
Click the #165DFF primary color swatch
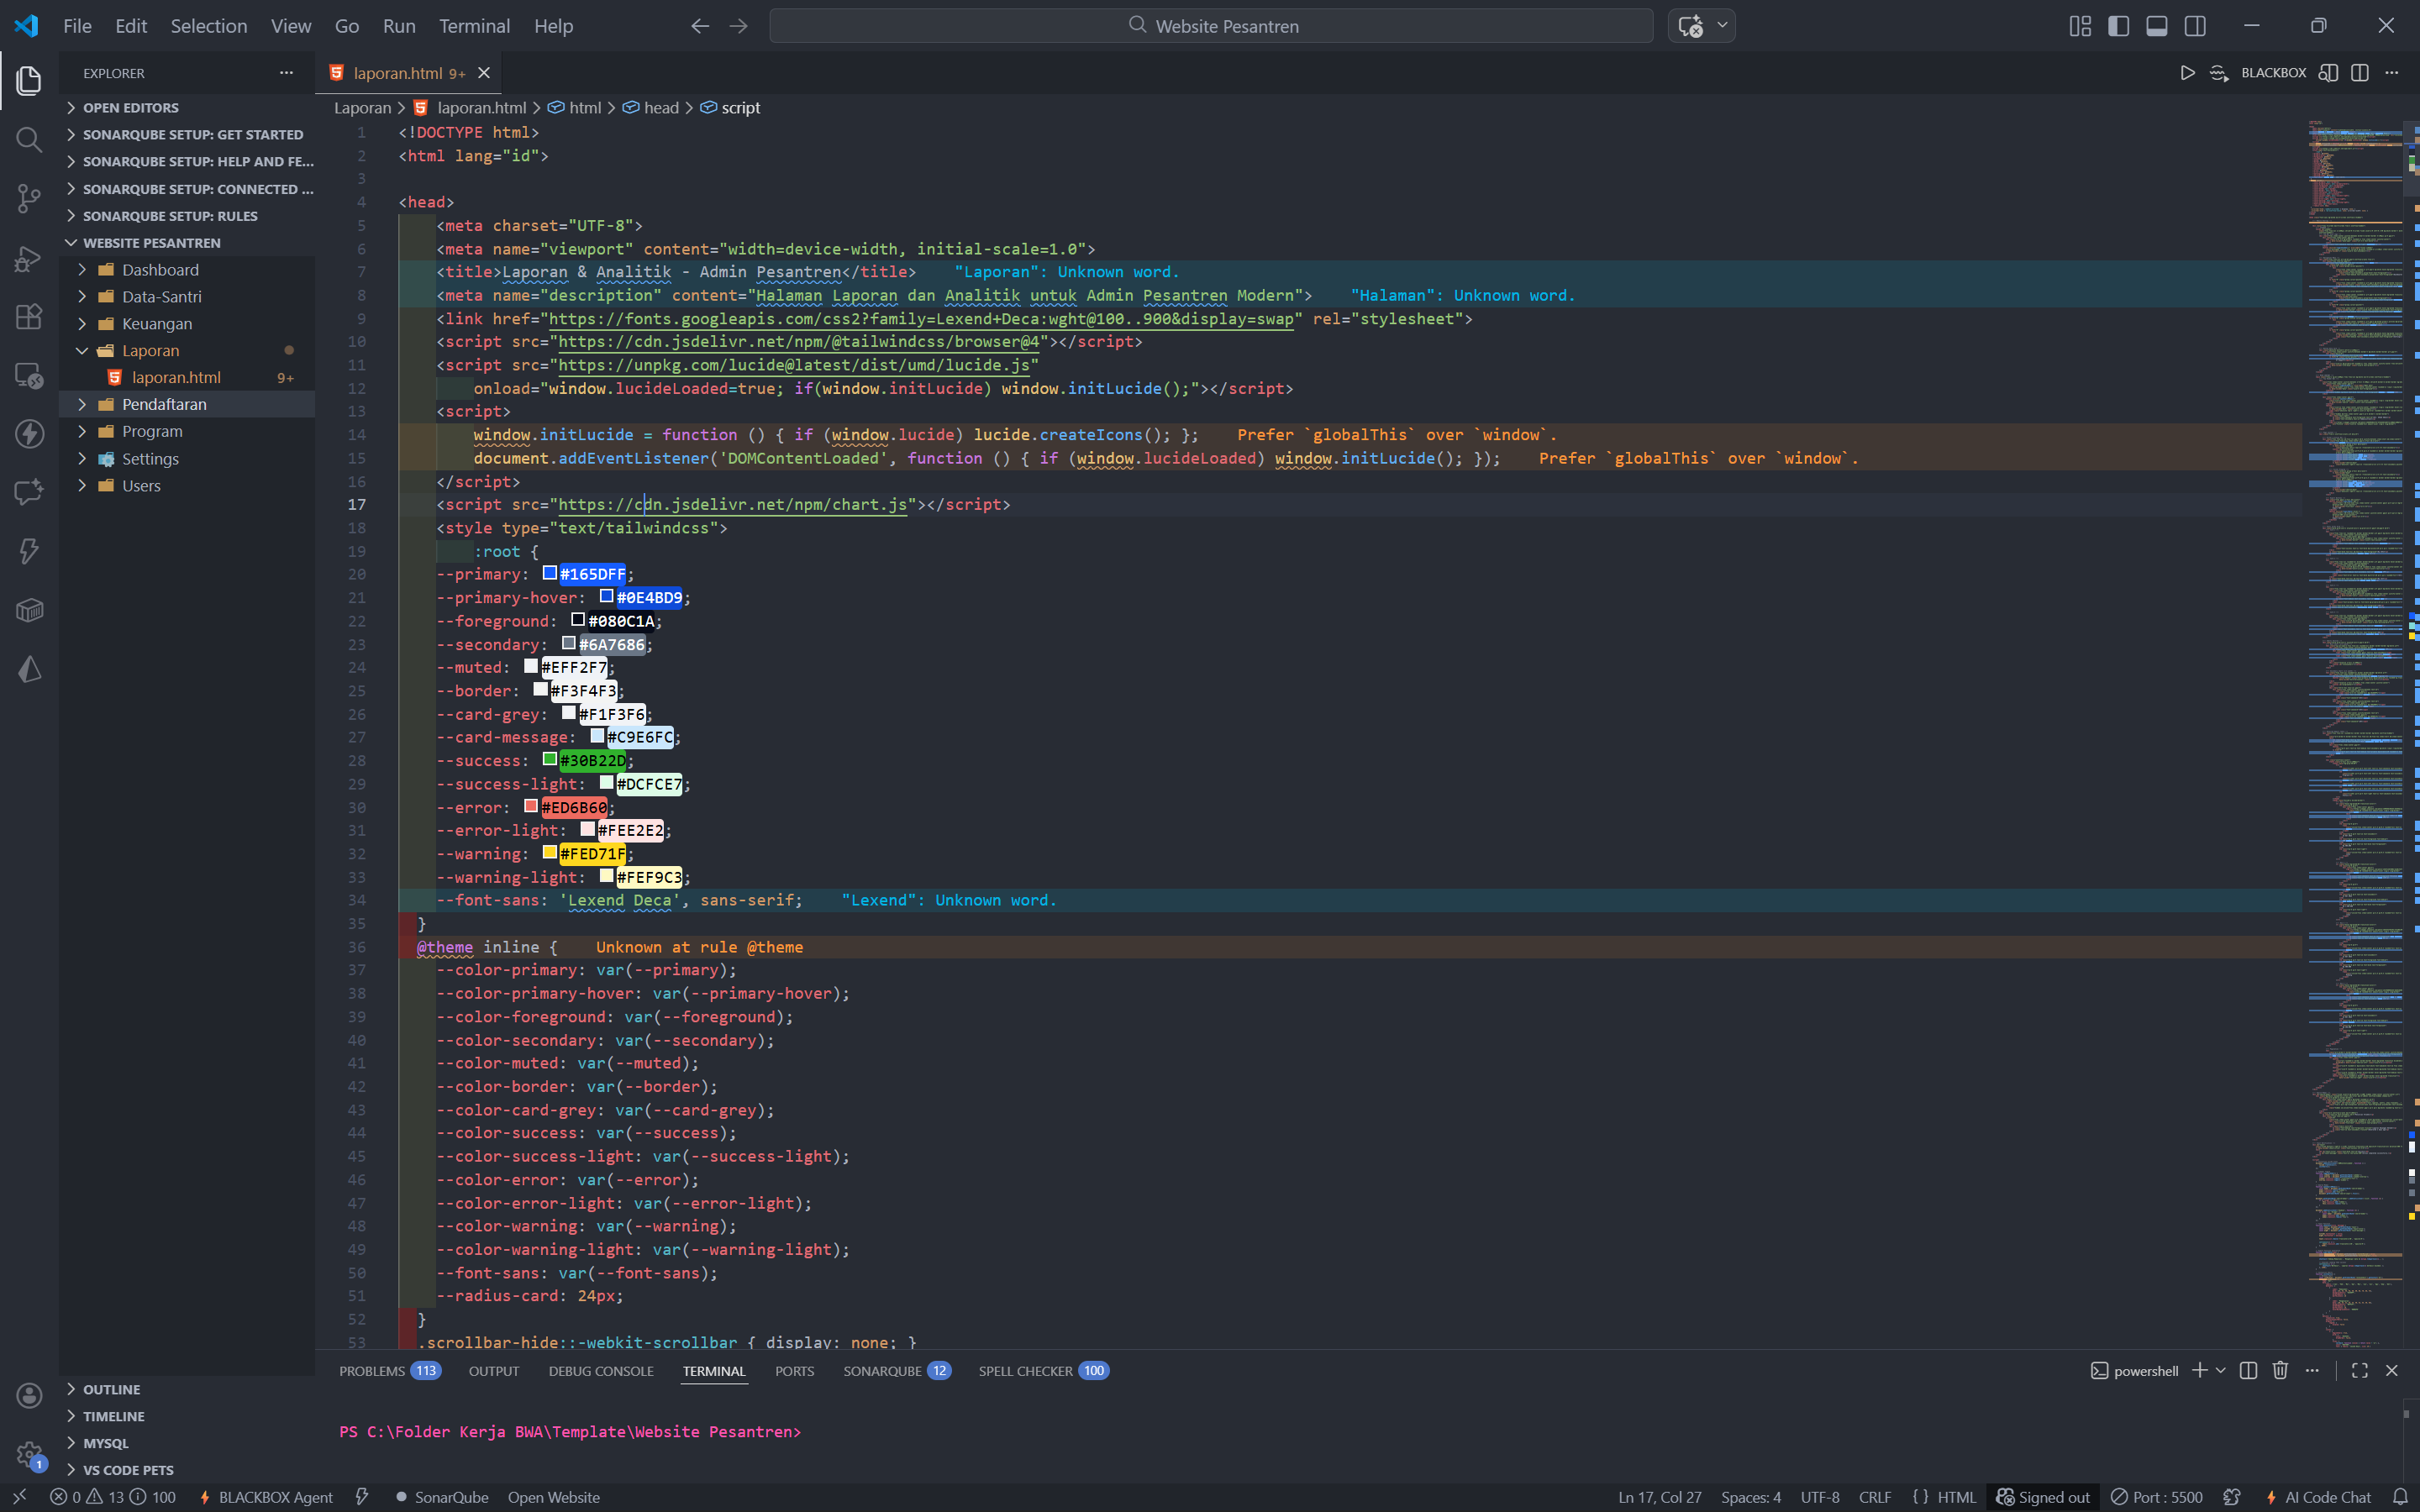(x=549, y=573)
